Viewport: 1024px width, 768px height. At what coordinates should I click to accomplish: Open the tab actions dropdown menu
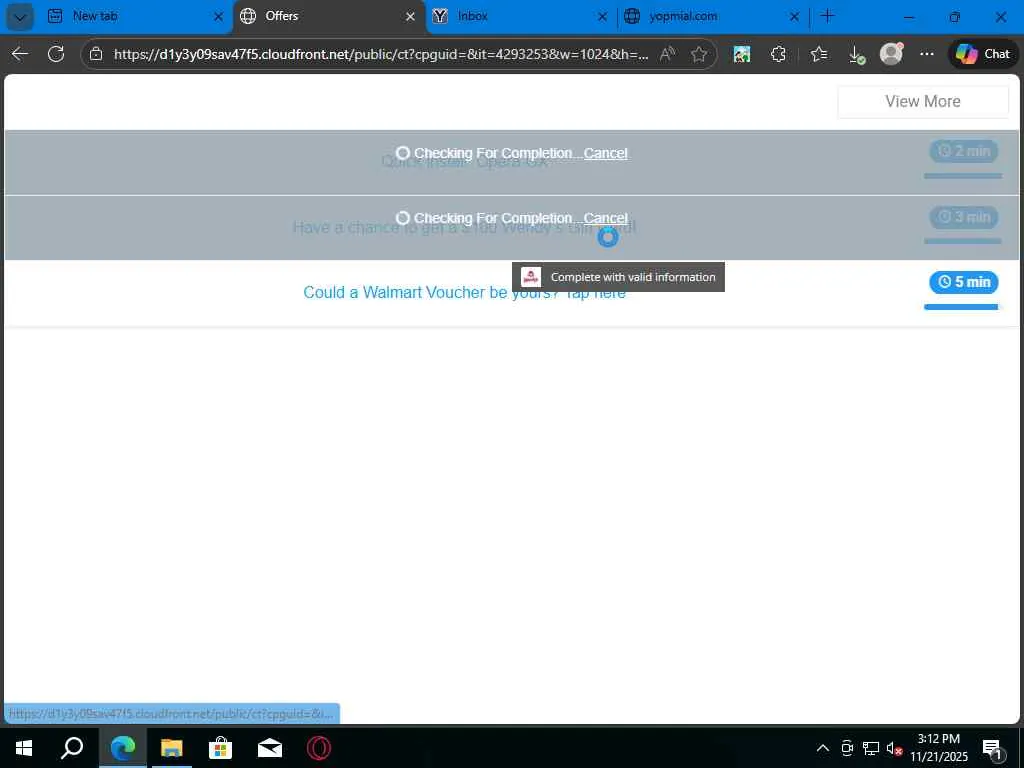[20, 17]
